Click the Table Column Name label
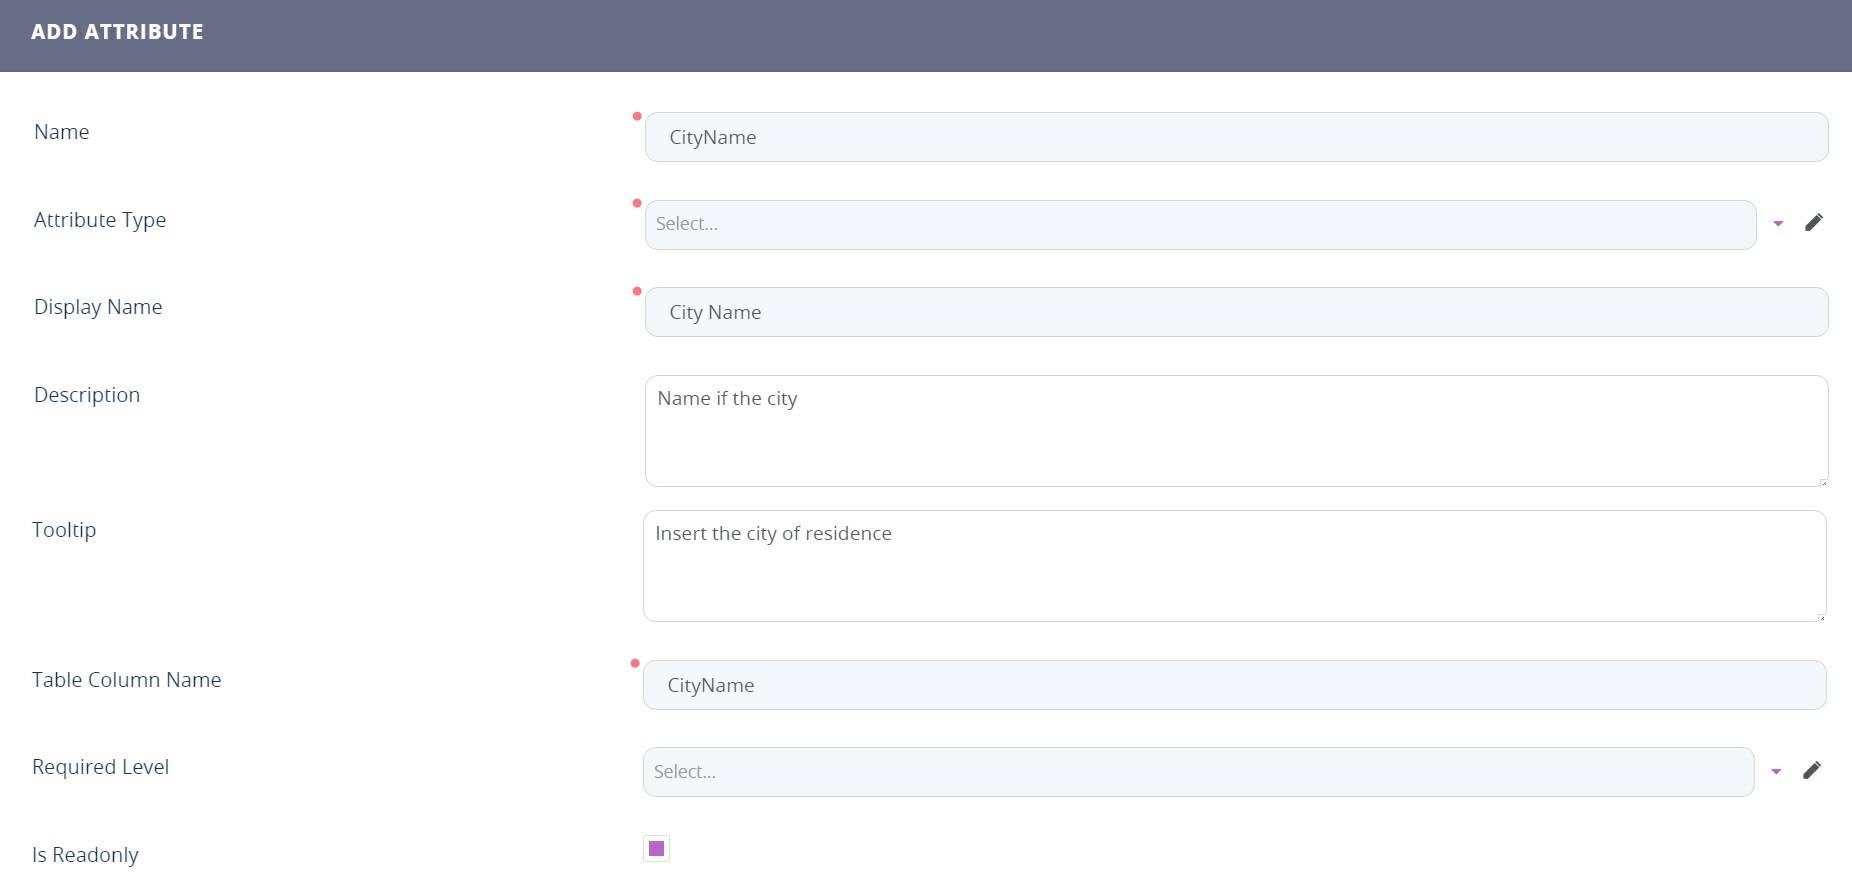The image size is (1852, 890). point(126,680)
